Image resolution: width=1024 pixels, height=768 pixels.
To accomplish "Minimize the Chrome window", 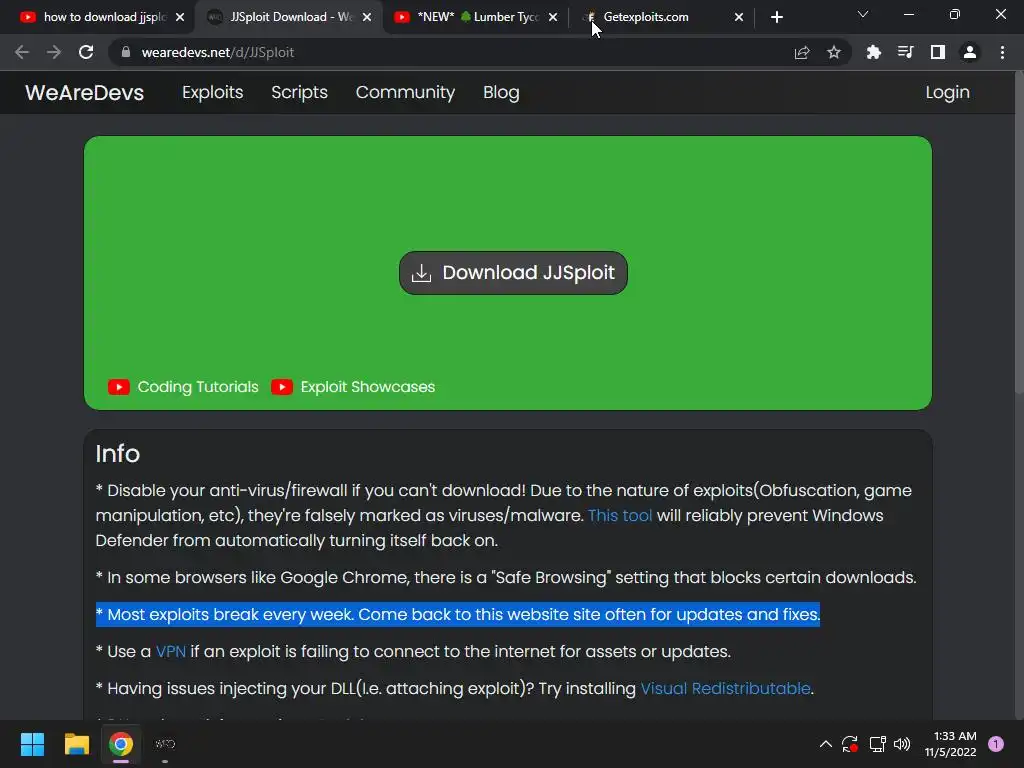I will coord(908,14).
